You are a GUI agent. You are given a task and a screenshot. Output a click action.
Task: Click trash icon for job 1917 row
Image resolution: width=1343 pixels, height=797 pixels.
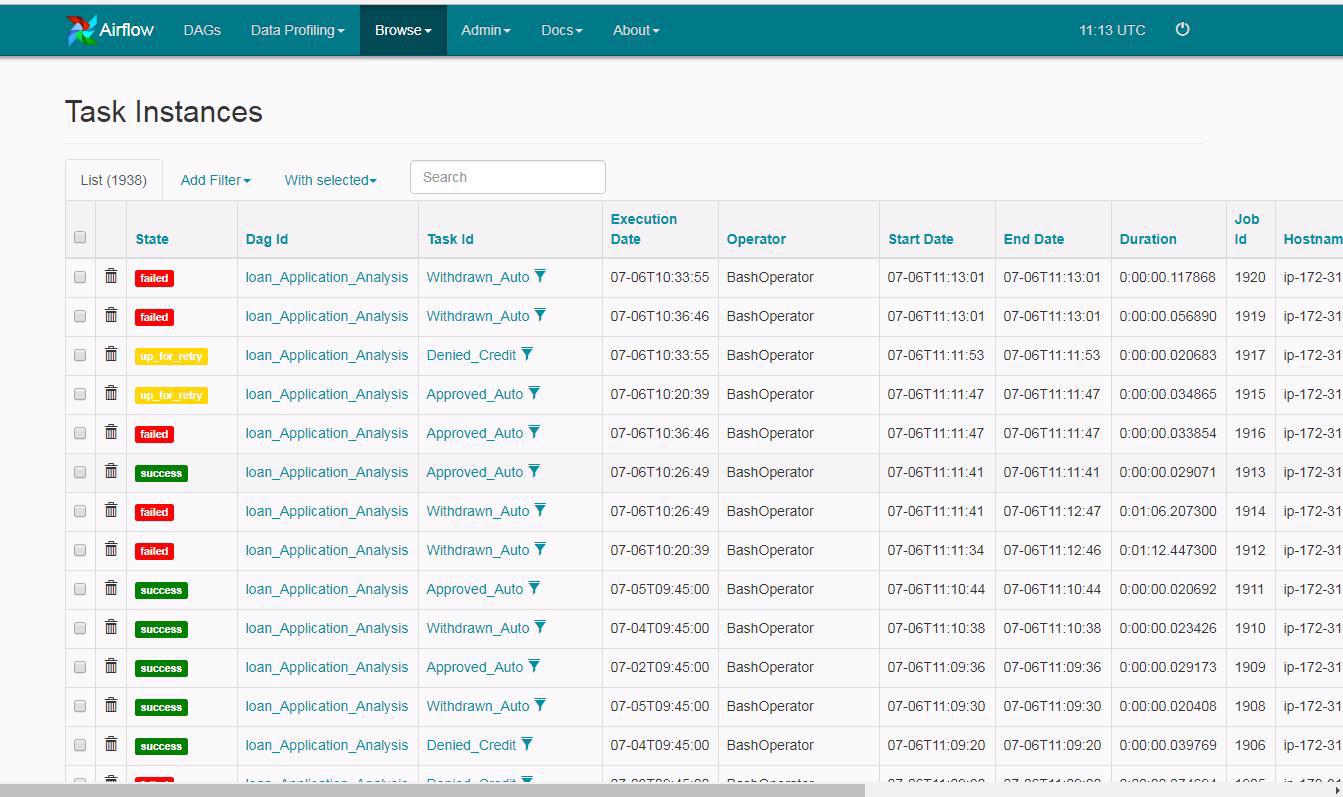tap(111, 354)
